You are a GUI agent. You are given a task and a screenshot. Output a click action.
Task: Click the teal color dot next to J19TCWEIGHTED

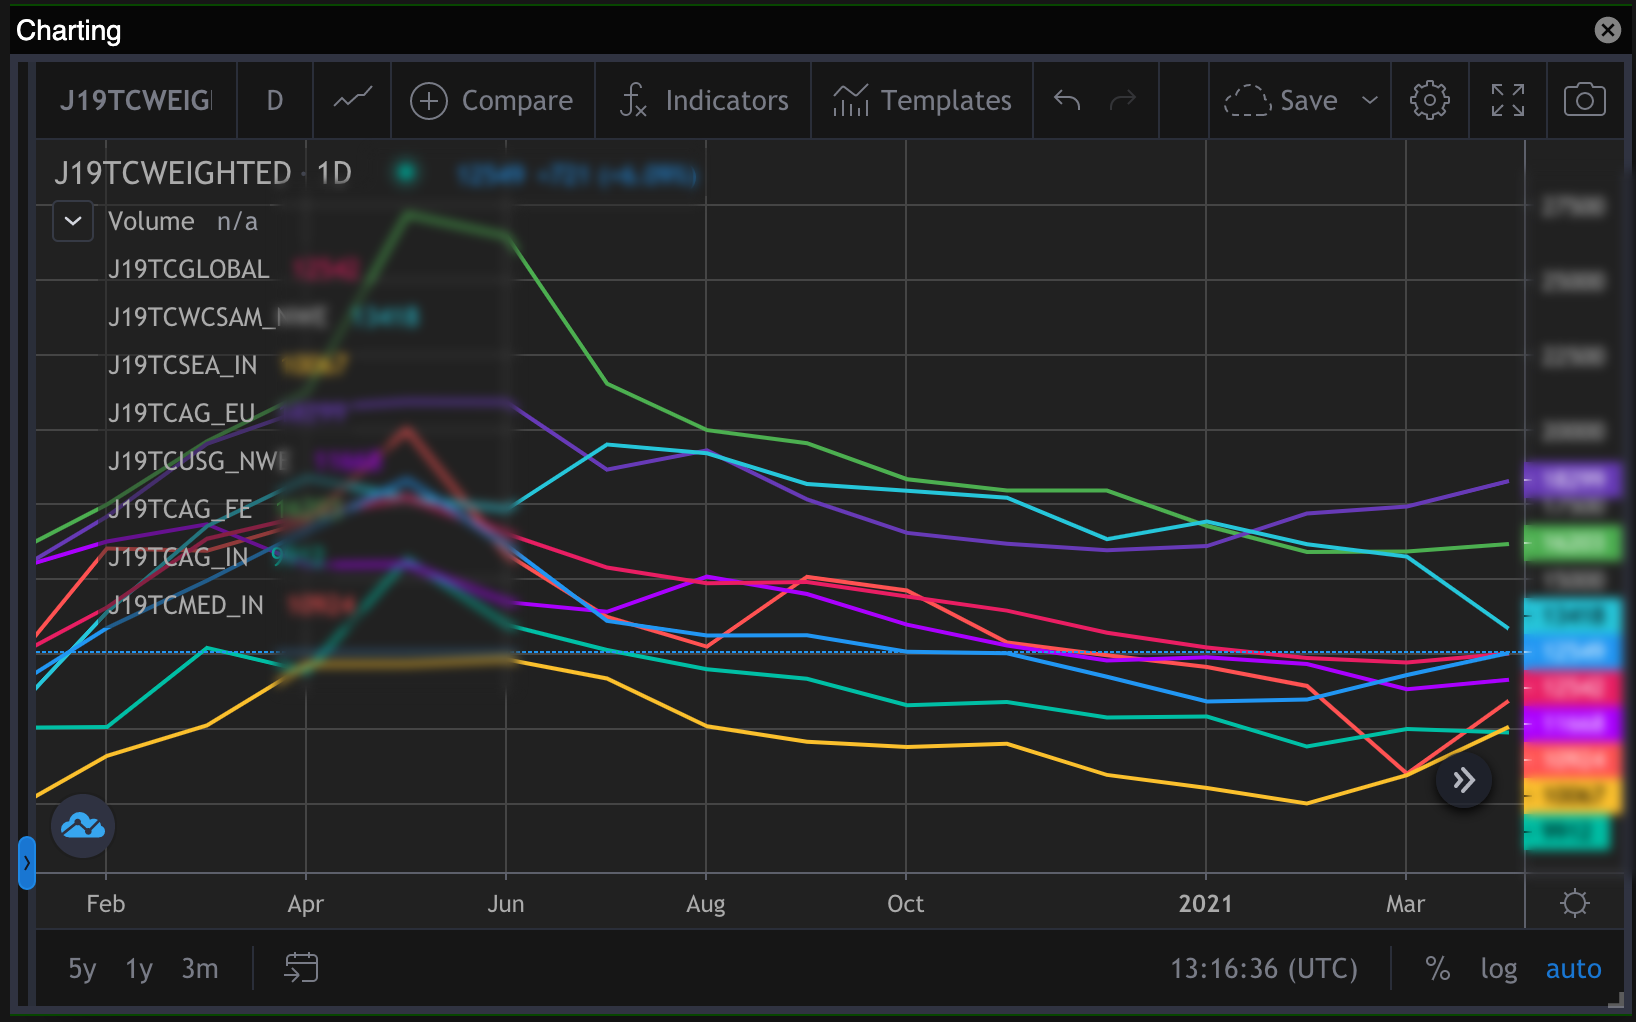(406, 172)
